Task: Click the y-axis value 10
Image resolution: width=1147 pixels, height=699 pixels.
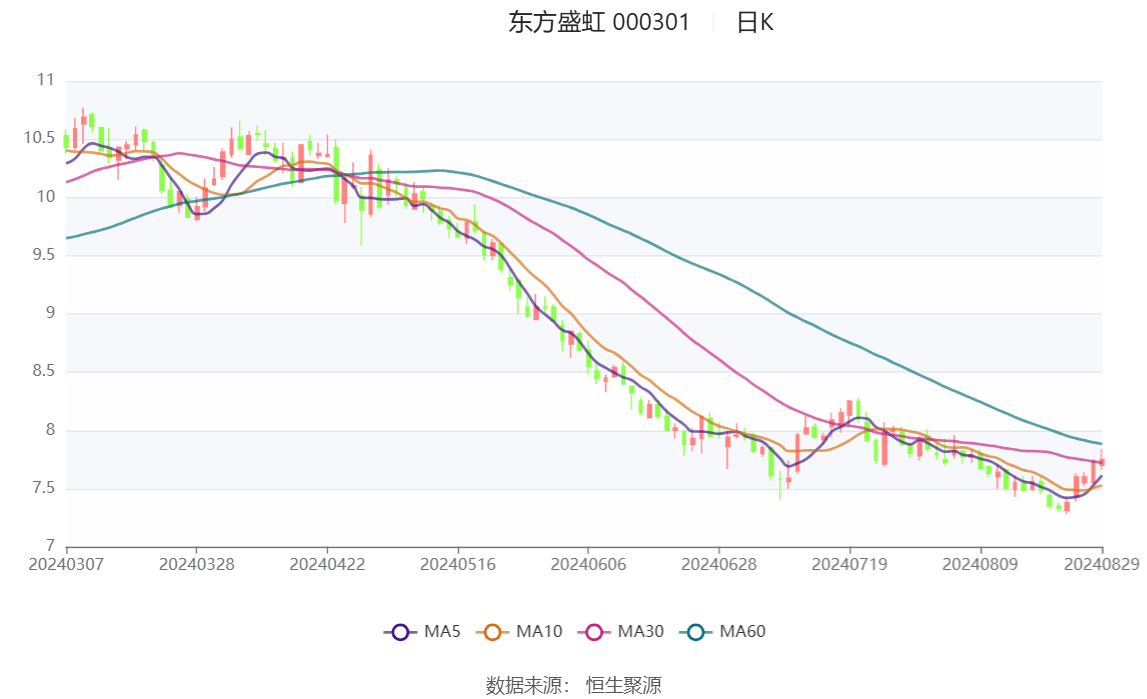Action: 45,197
